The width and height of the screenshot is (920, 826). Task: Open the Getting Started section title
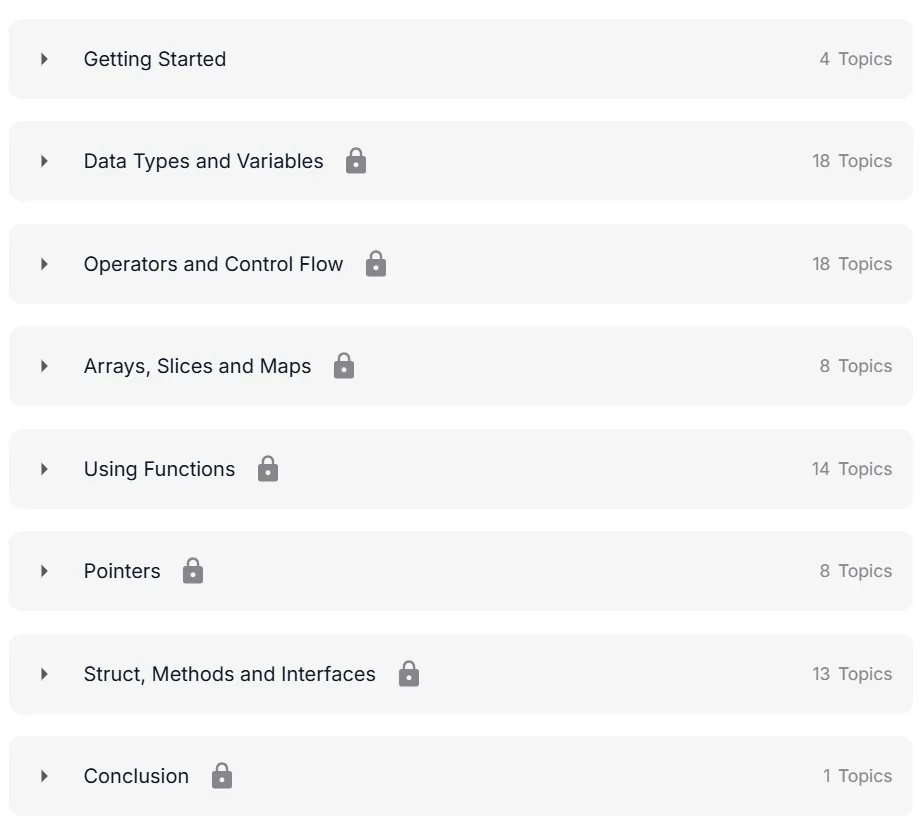155,59
